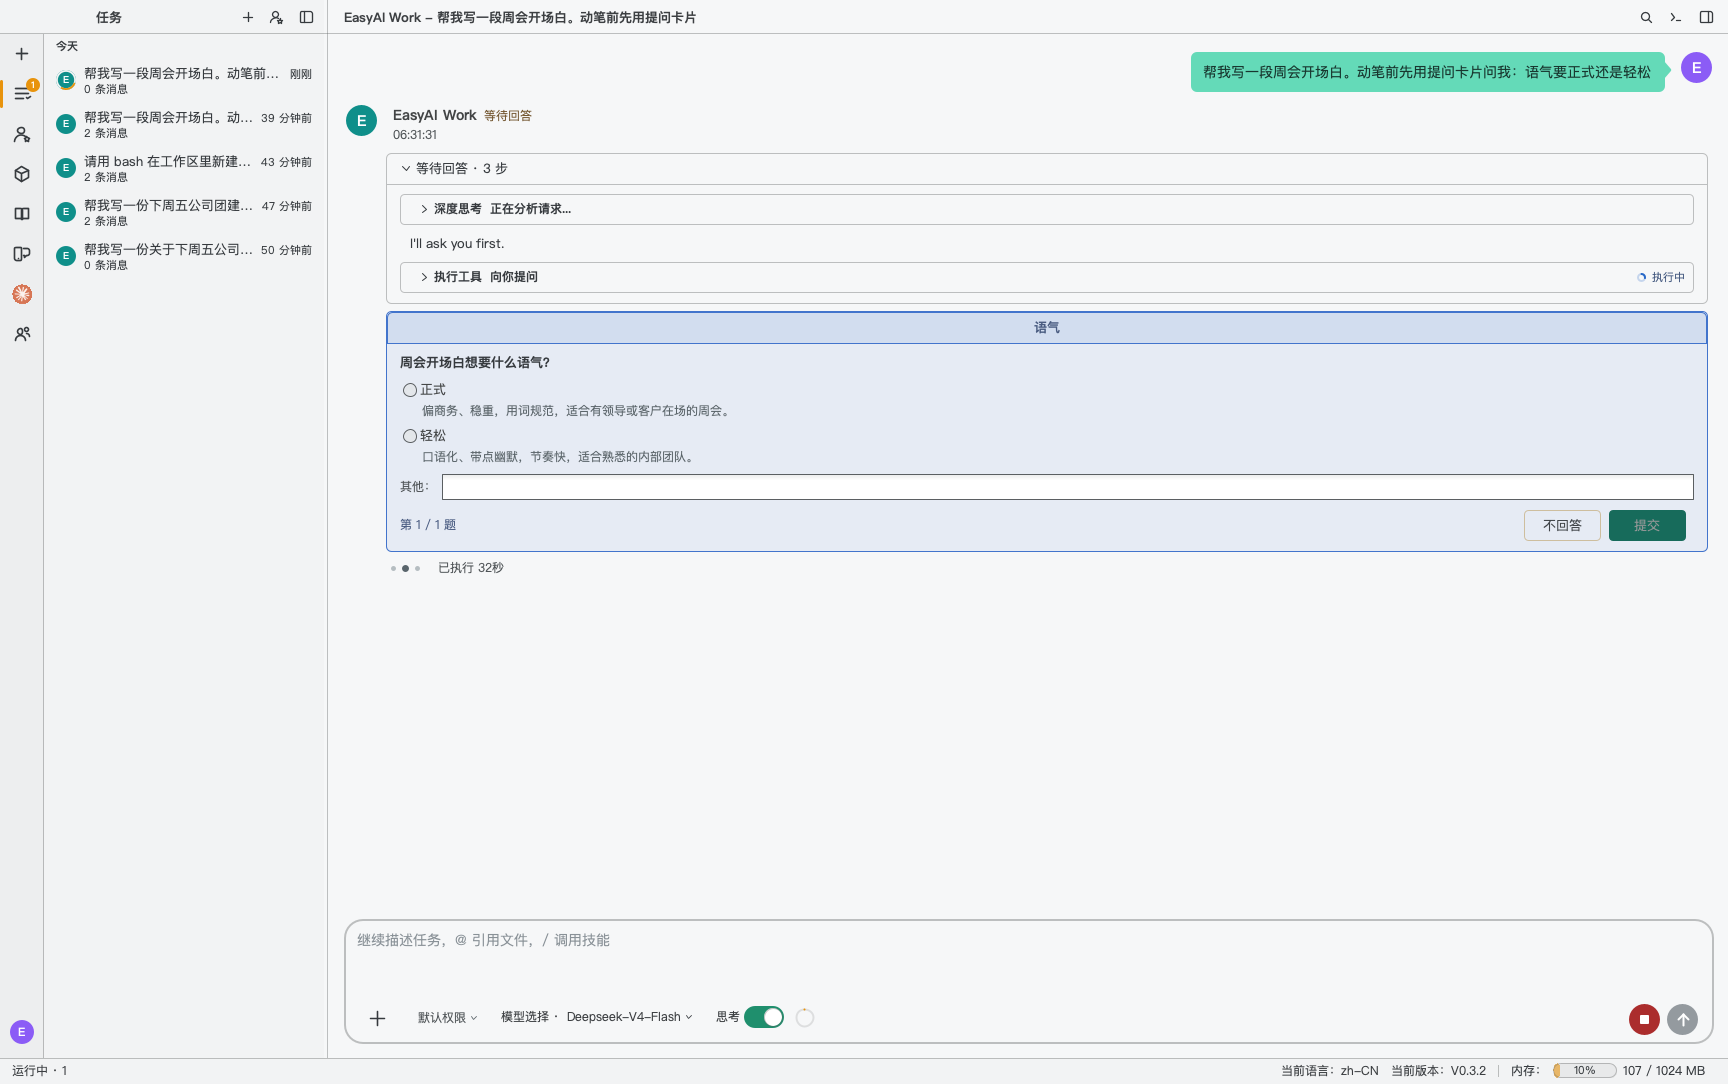1728x1084 pixels.
Task: Open the agent person icon in left rail
Action: [21, 134]
